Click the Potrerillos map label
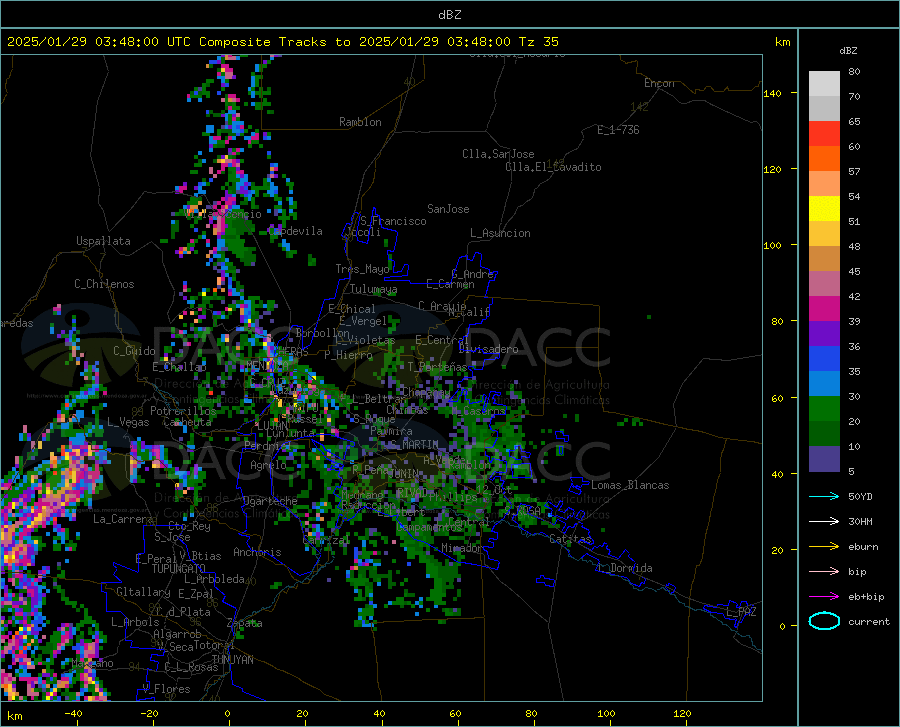 183,411
